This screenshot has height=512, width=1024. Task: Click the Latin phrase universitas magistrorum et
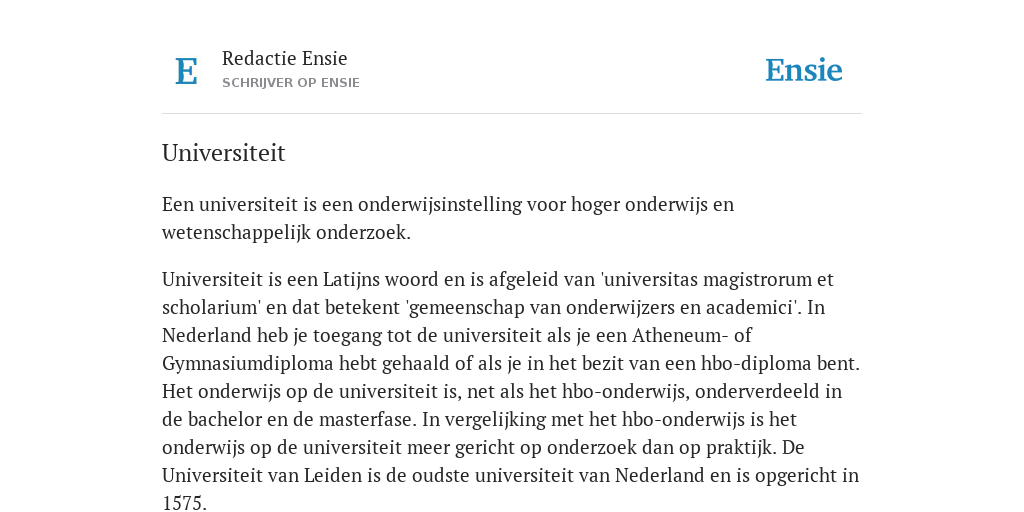point(717,280)
